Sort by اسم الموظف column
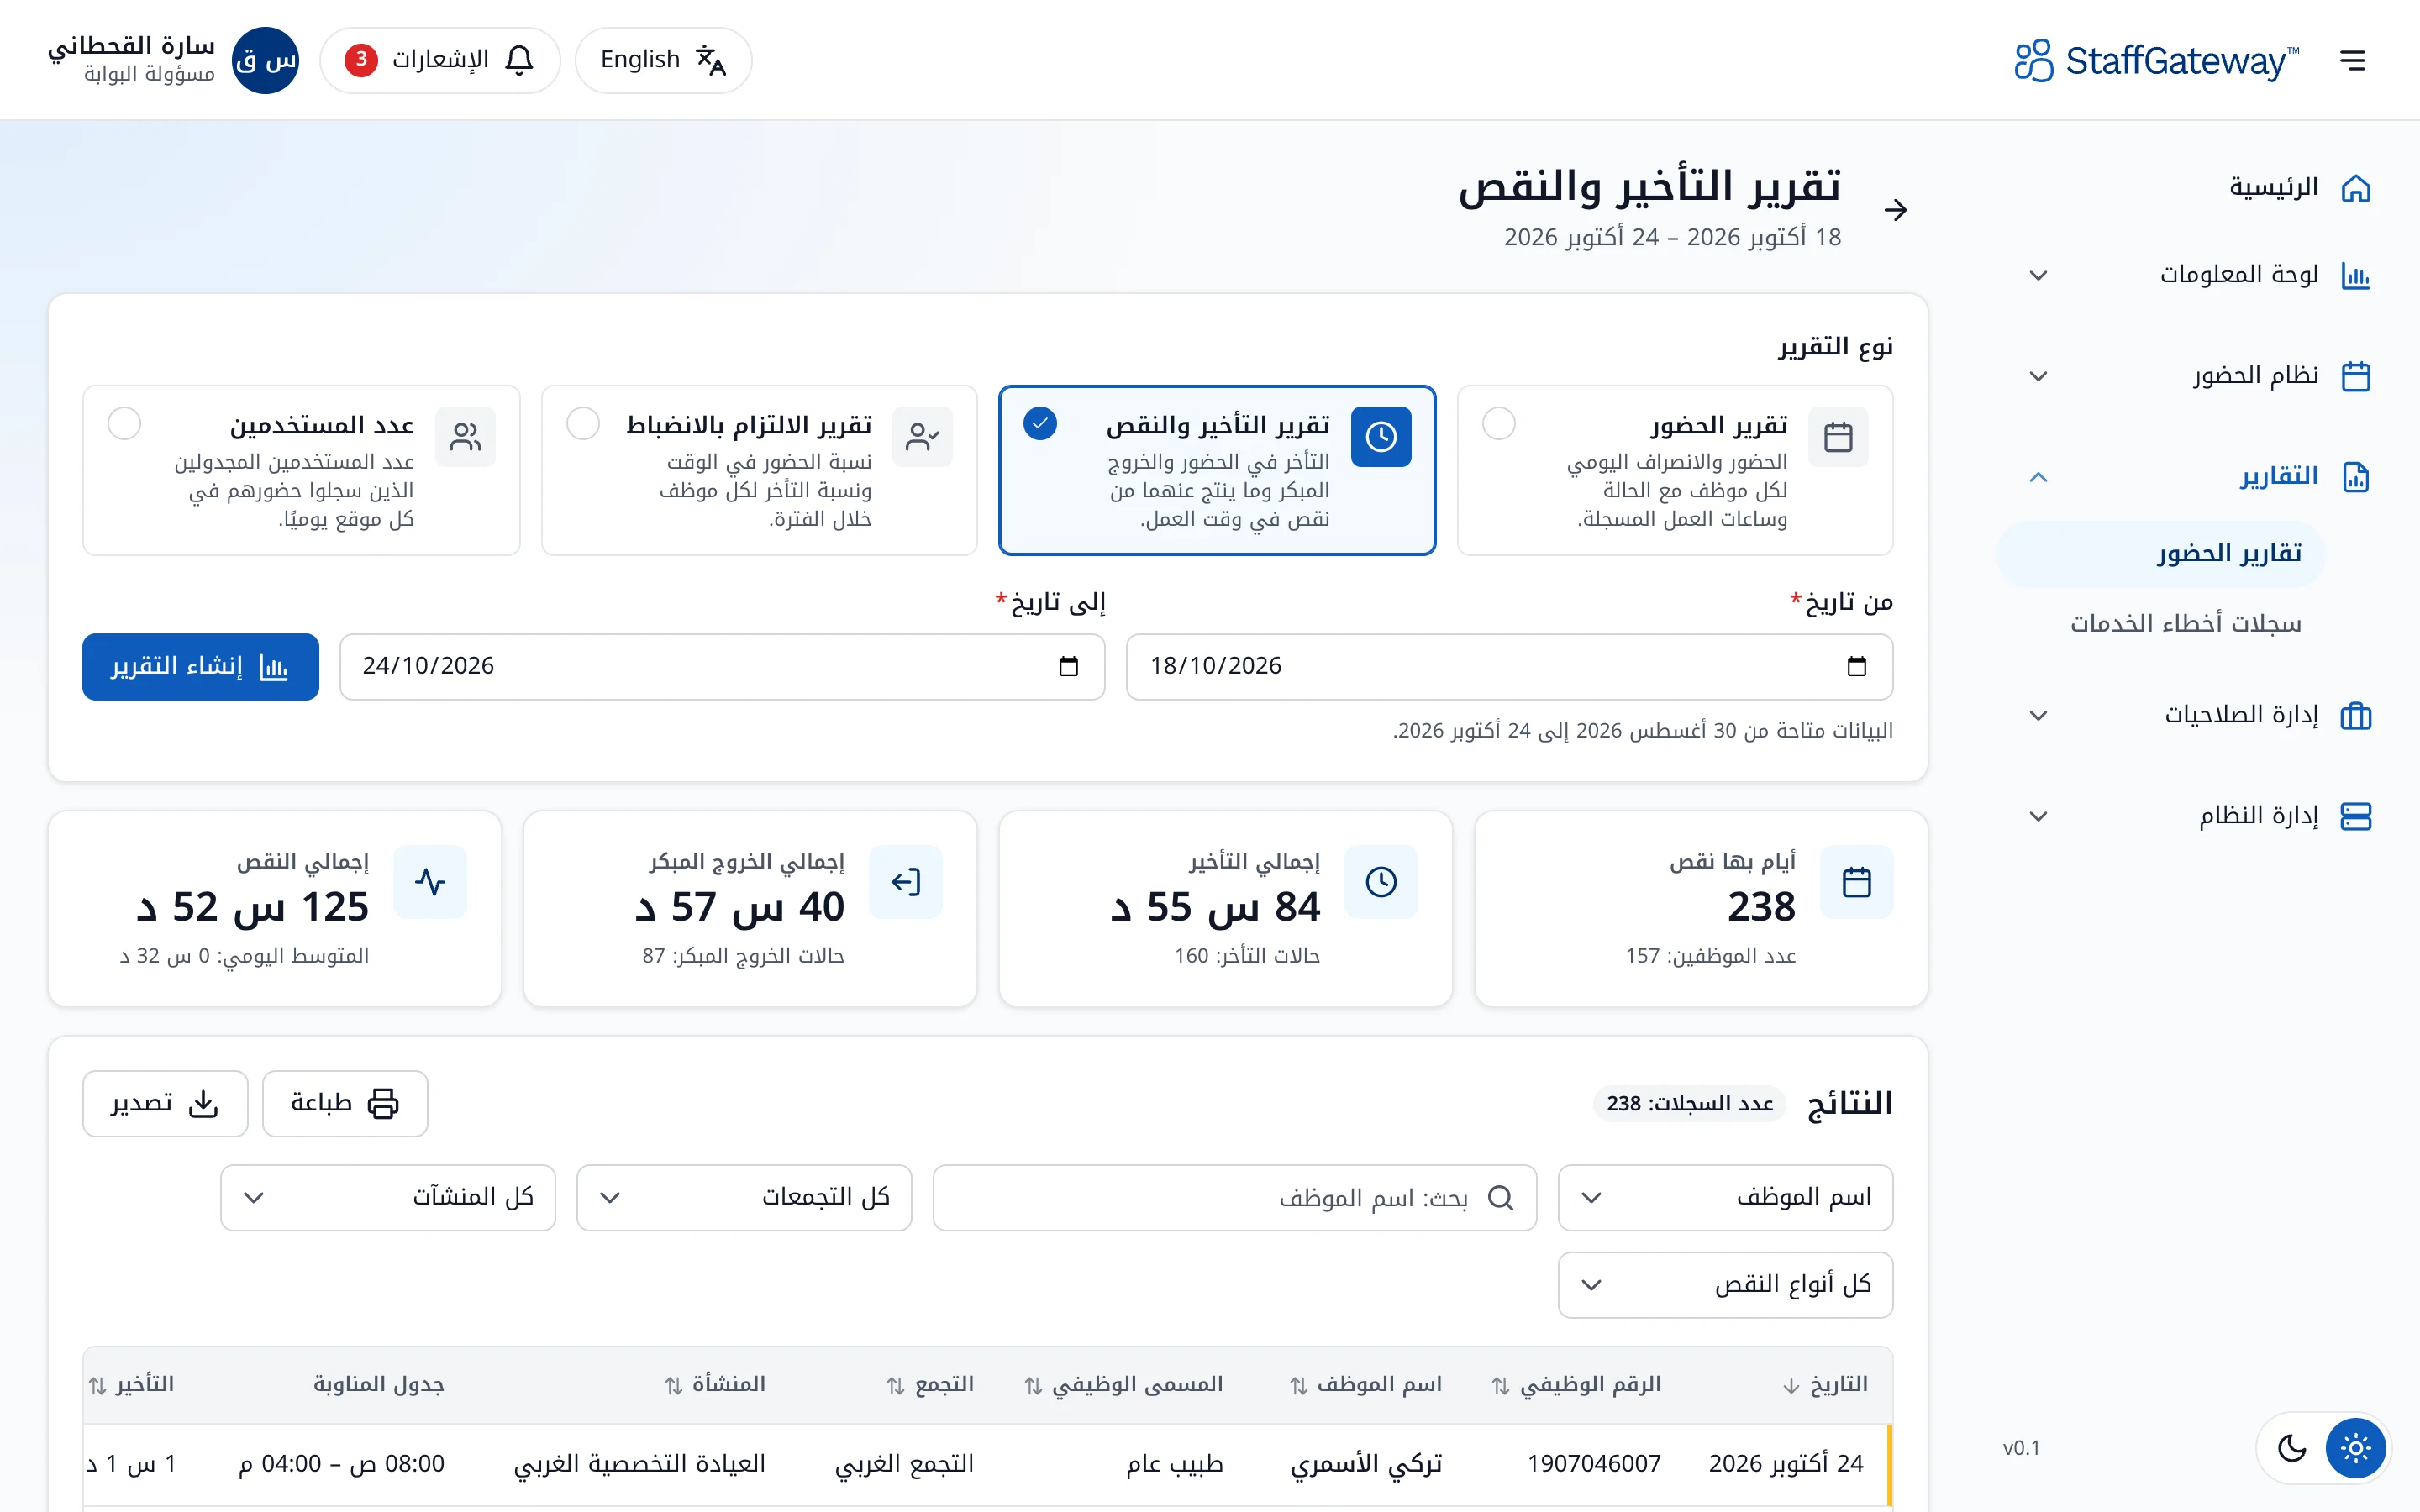The height and width of the screenshot is (1512, 2420). [x=1365, y=1385]
